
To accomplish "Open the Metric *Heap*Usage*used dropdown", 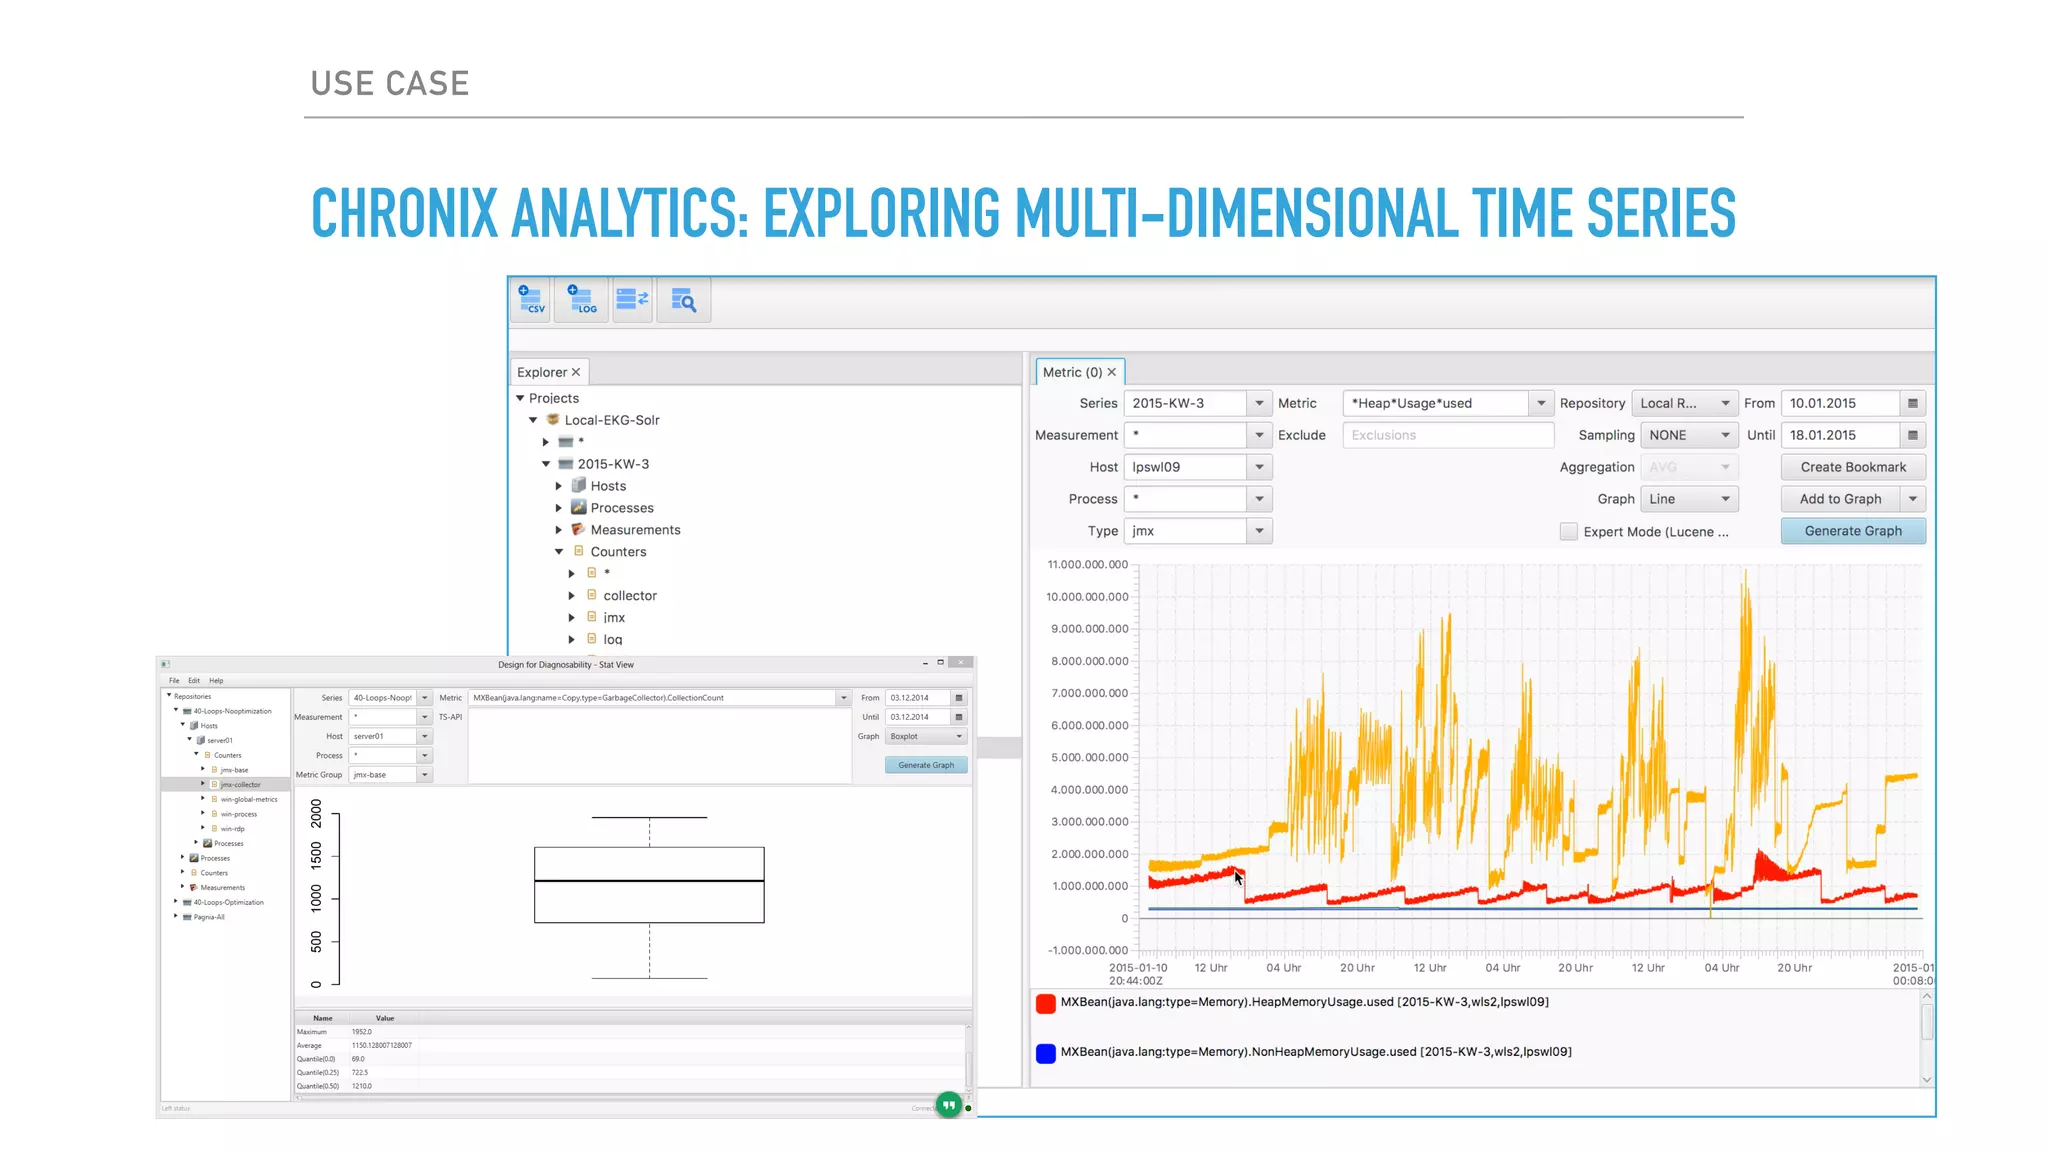I will (x=1541, y=403).
